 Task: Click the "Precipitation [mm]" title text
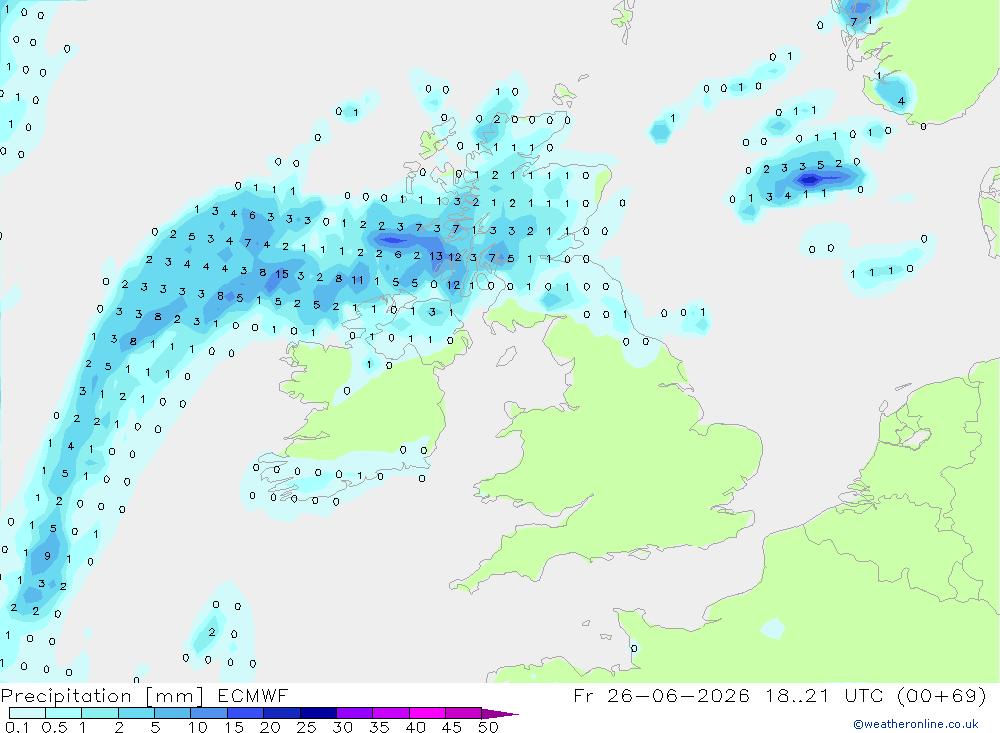102,696
